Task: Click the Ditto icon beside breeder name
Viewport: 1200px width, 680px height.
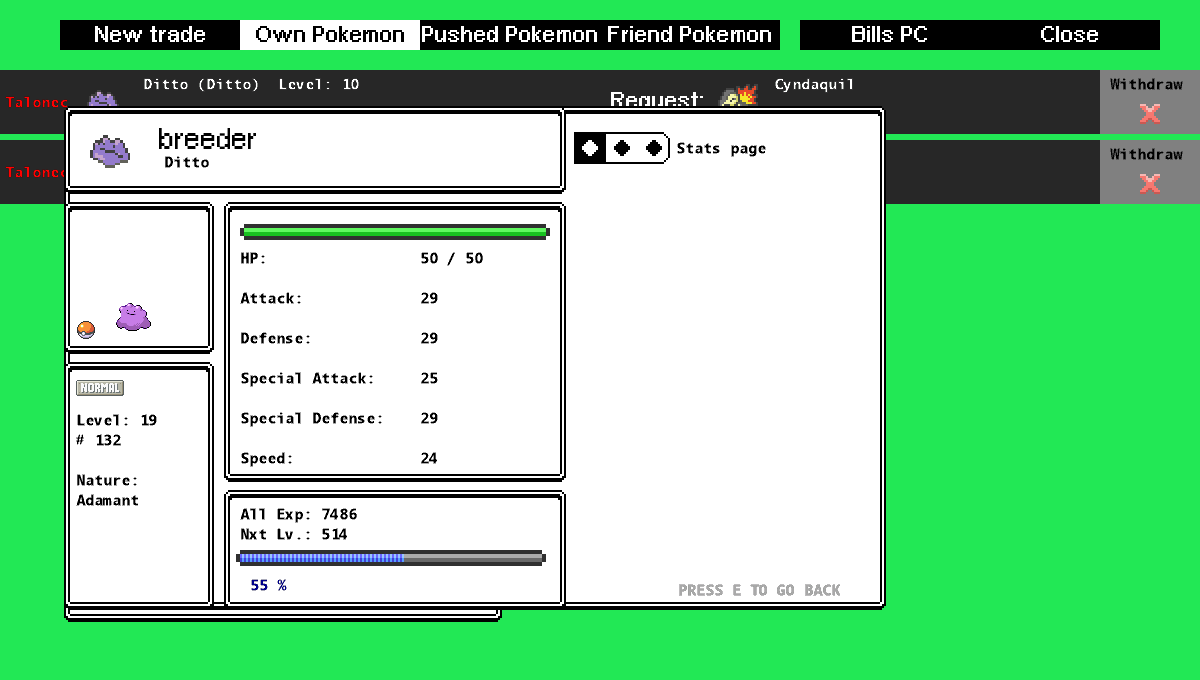Action: point(110,151)
